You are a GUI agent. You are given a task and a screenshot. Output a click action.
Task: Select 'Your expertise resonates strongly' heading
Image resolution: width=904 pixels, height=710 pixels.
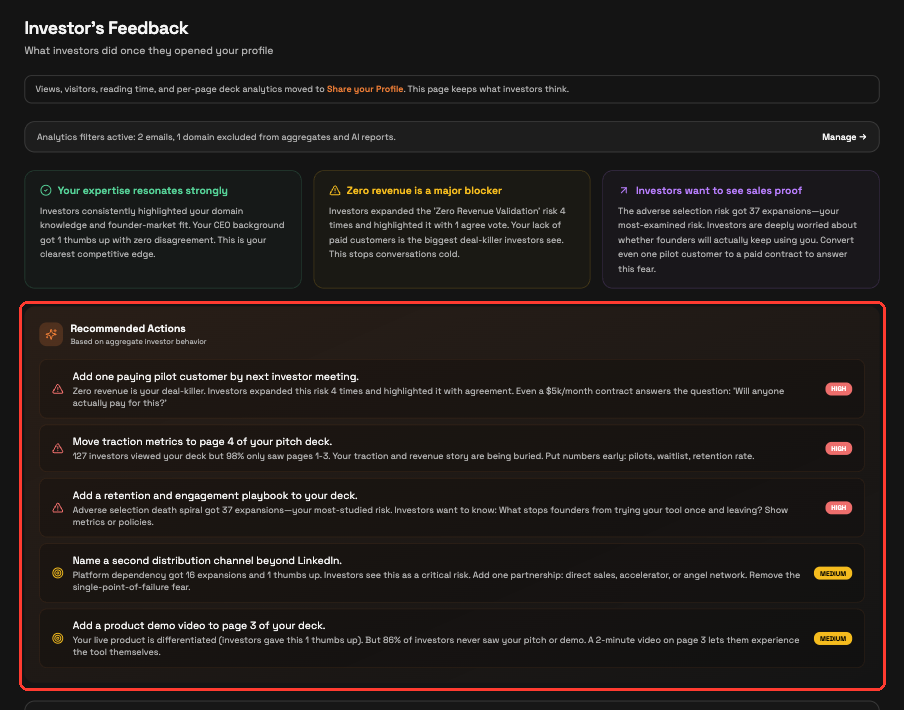pyautogui.click(x=142, y=190)
